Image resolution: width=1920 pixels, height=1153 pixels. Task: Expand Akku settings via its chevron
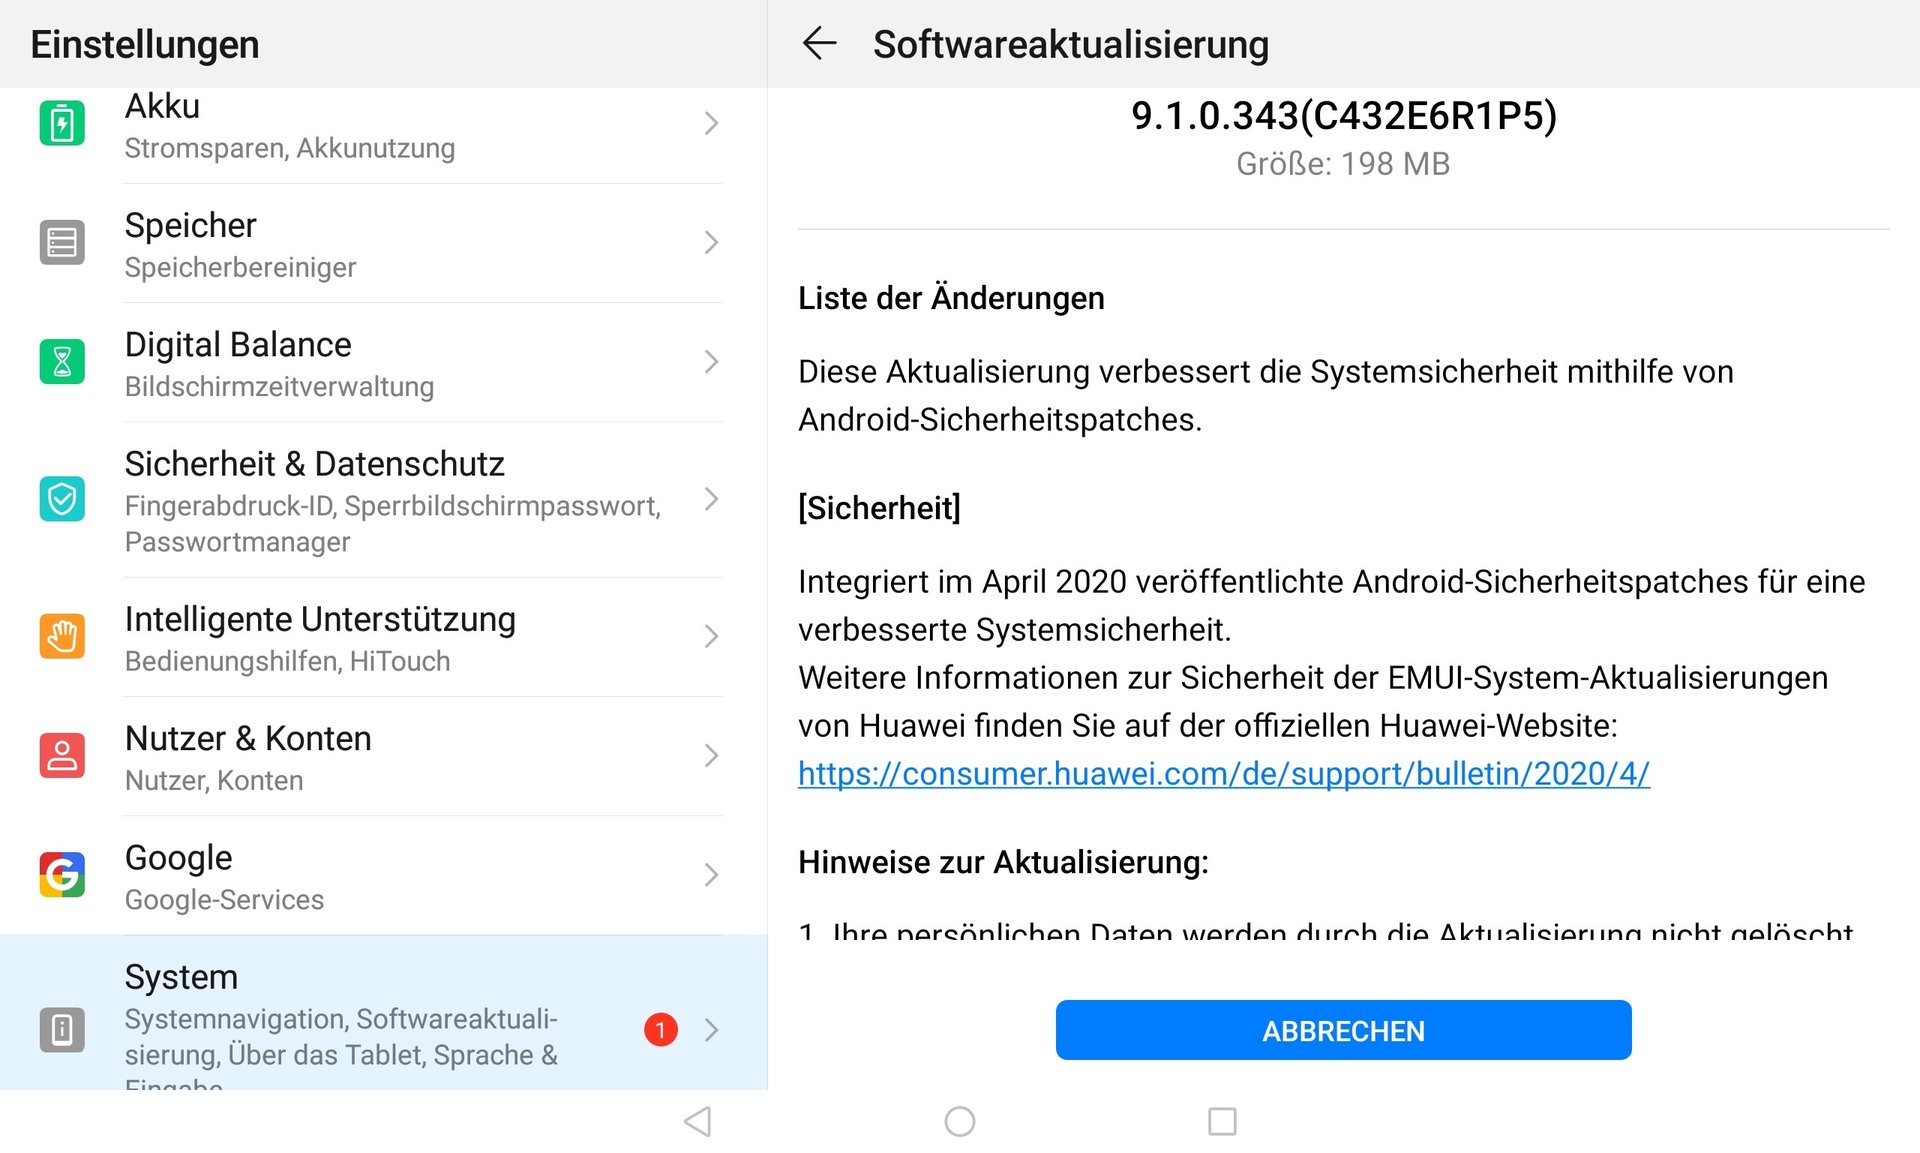(x=711, y=123)
